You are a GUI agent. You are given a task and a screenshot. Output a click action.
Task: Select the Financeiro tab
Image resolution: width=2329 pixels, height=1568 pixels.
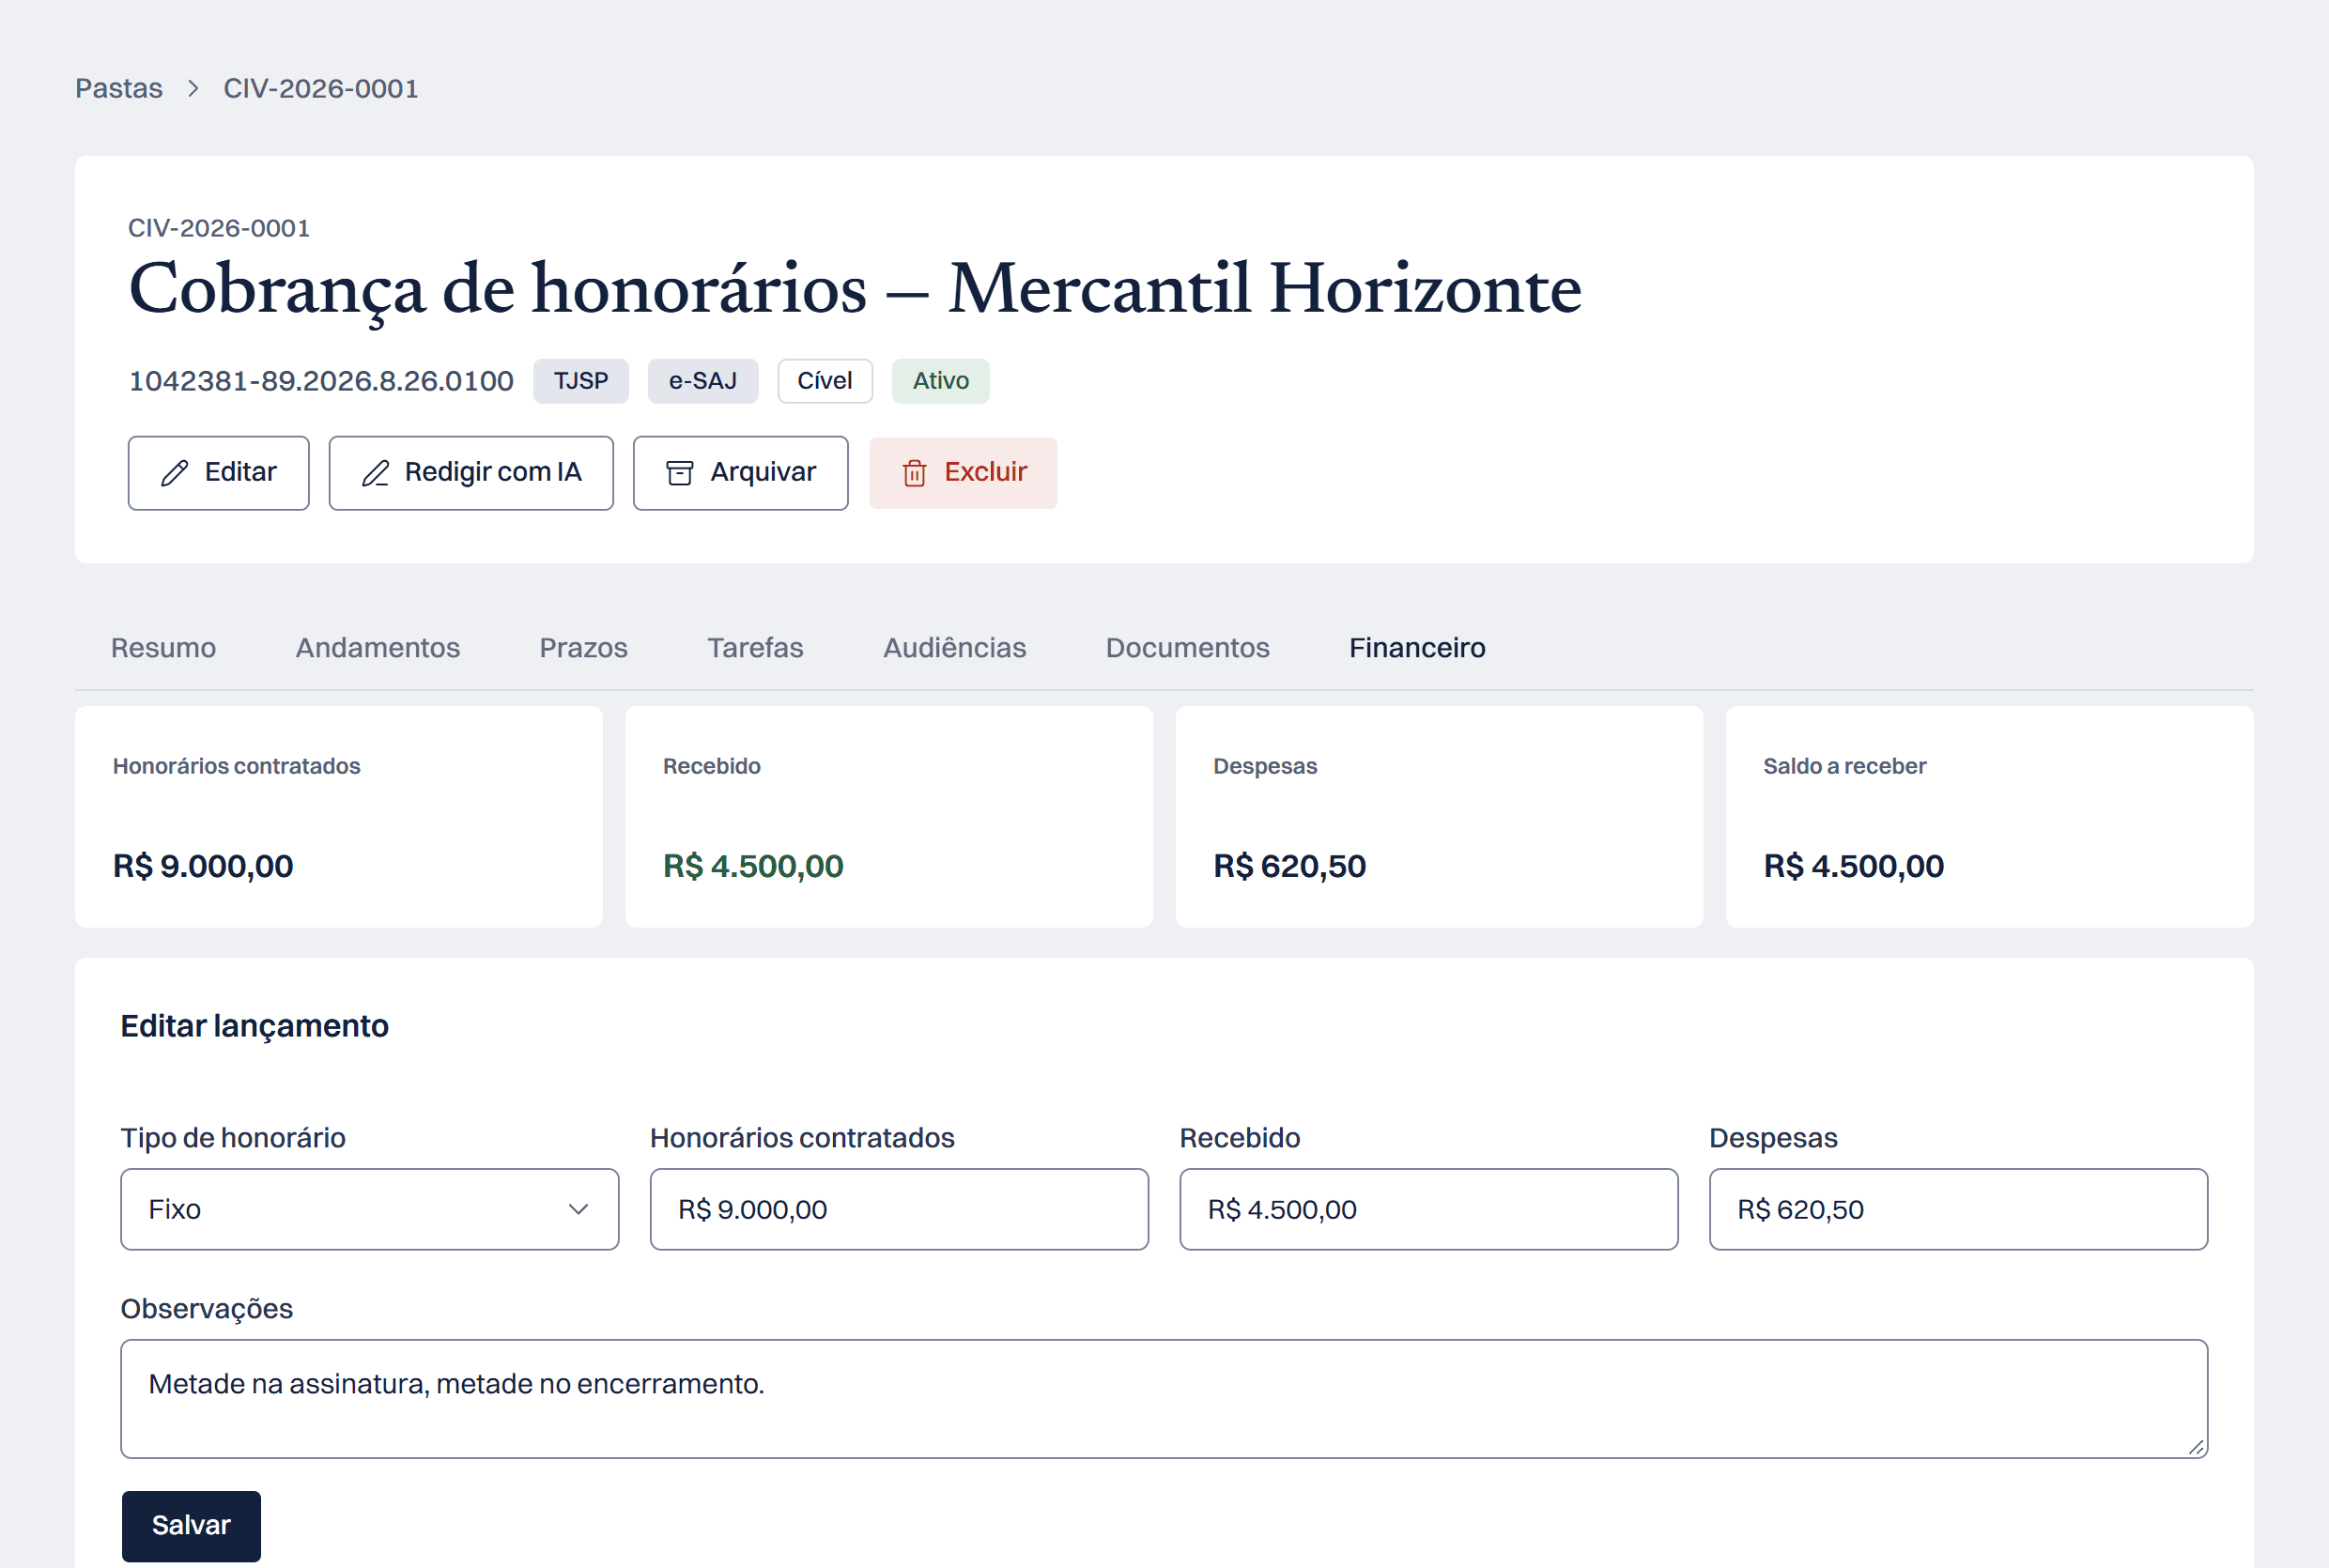coord(1417,648)
